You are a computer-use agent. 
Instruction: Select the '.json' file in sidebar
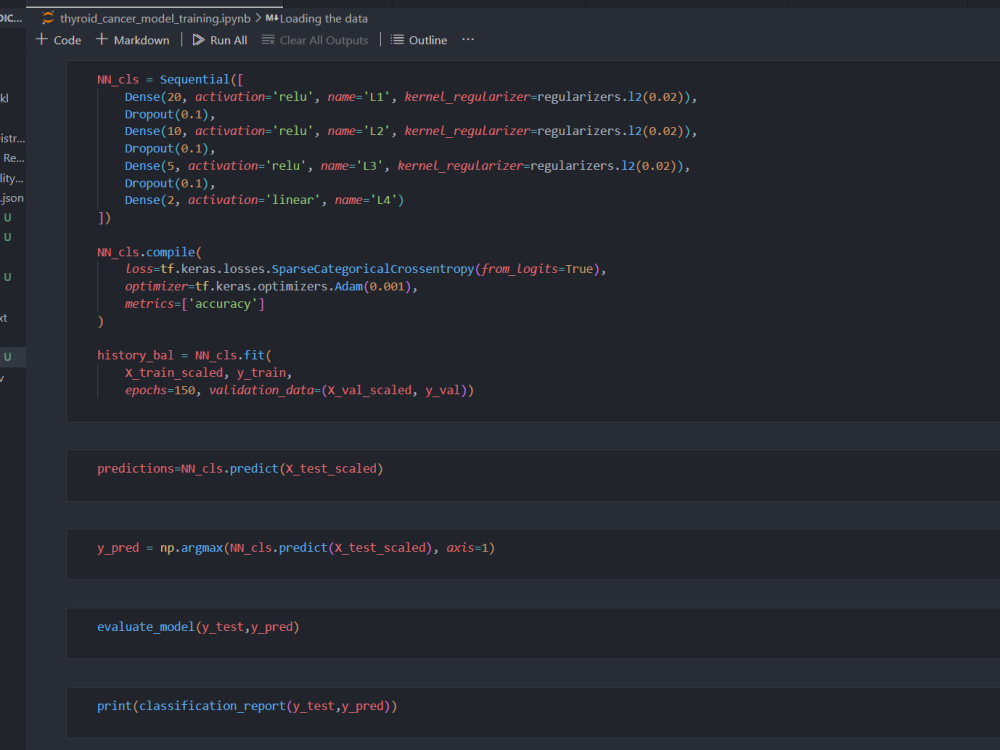(13, 198)
